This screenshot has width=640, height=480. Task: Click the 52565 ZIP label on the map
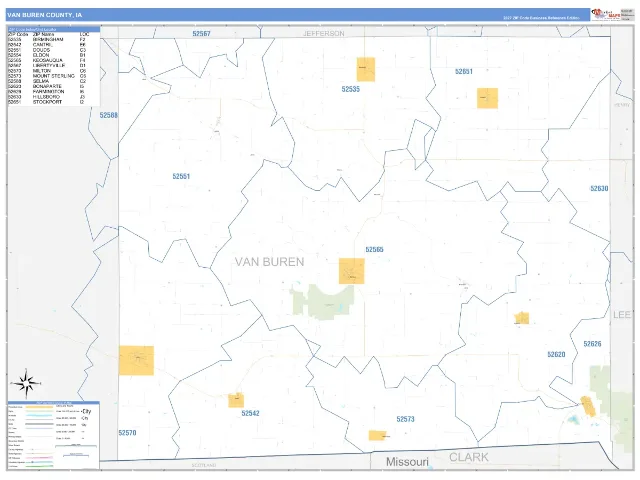[374, 249]
